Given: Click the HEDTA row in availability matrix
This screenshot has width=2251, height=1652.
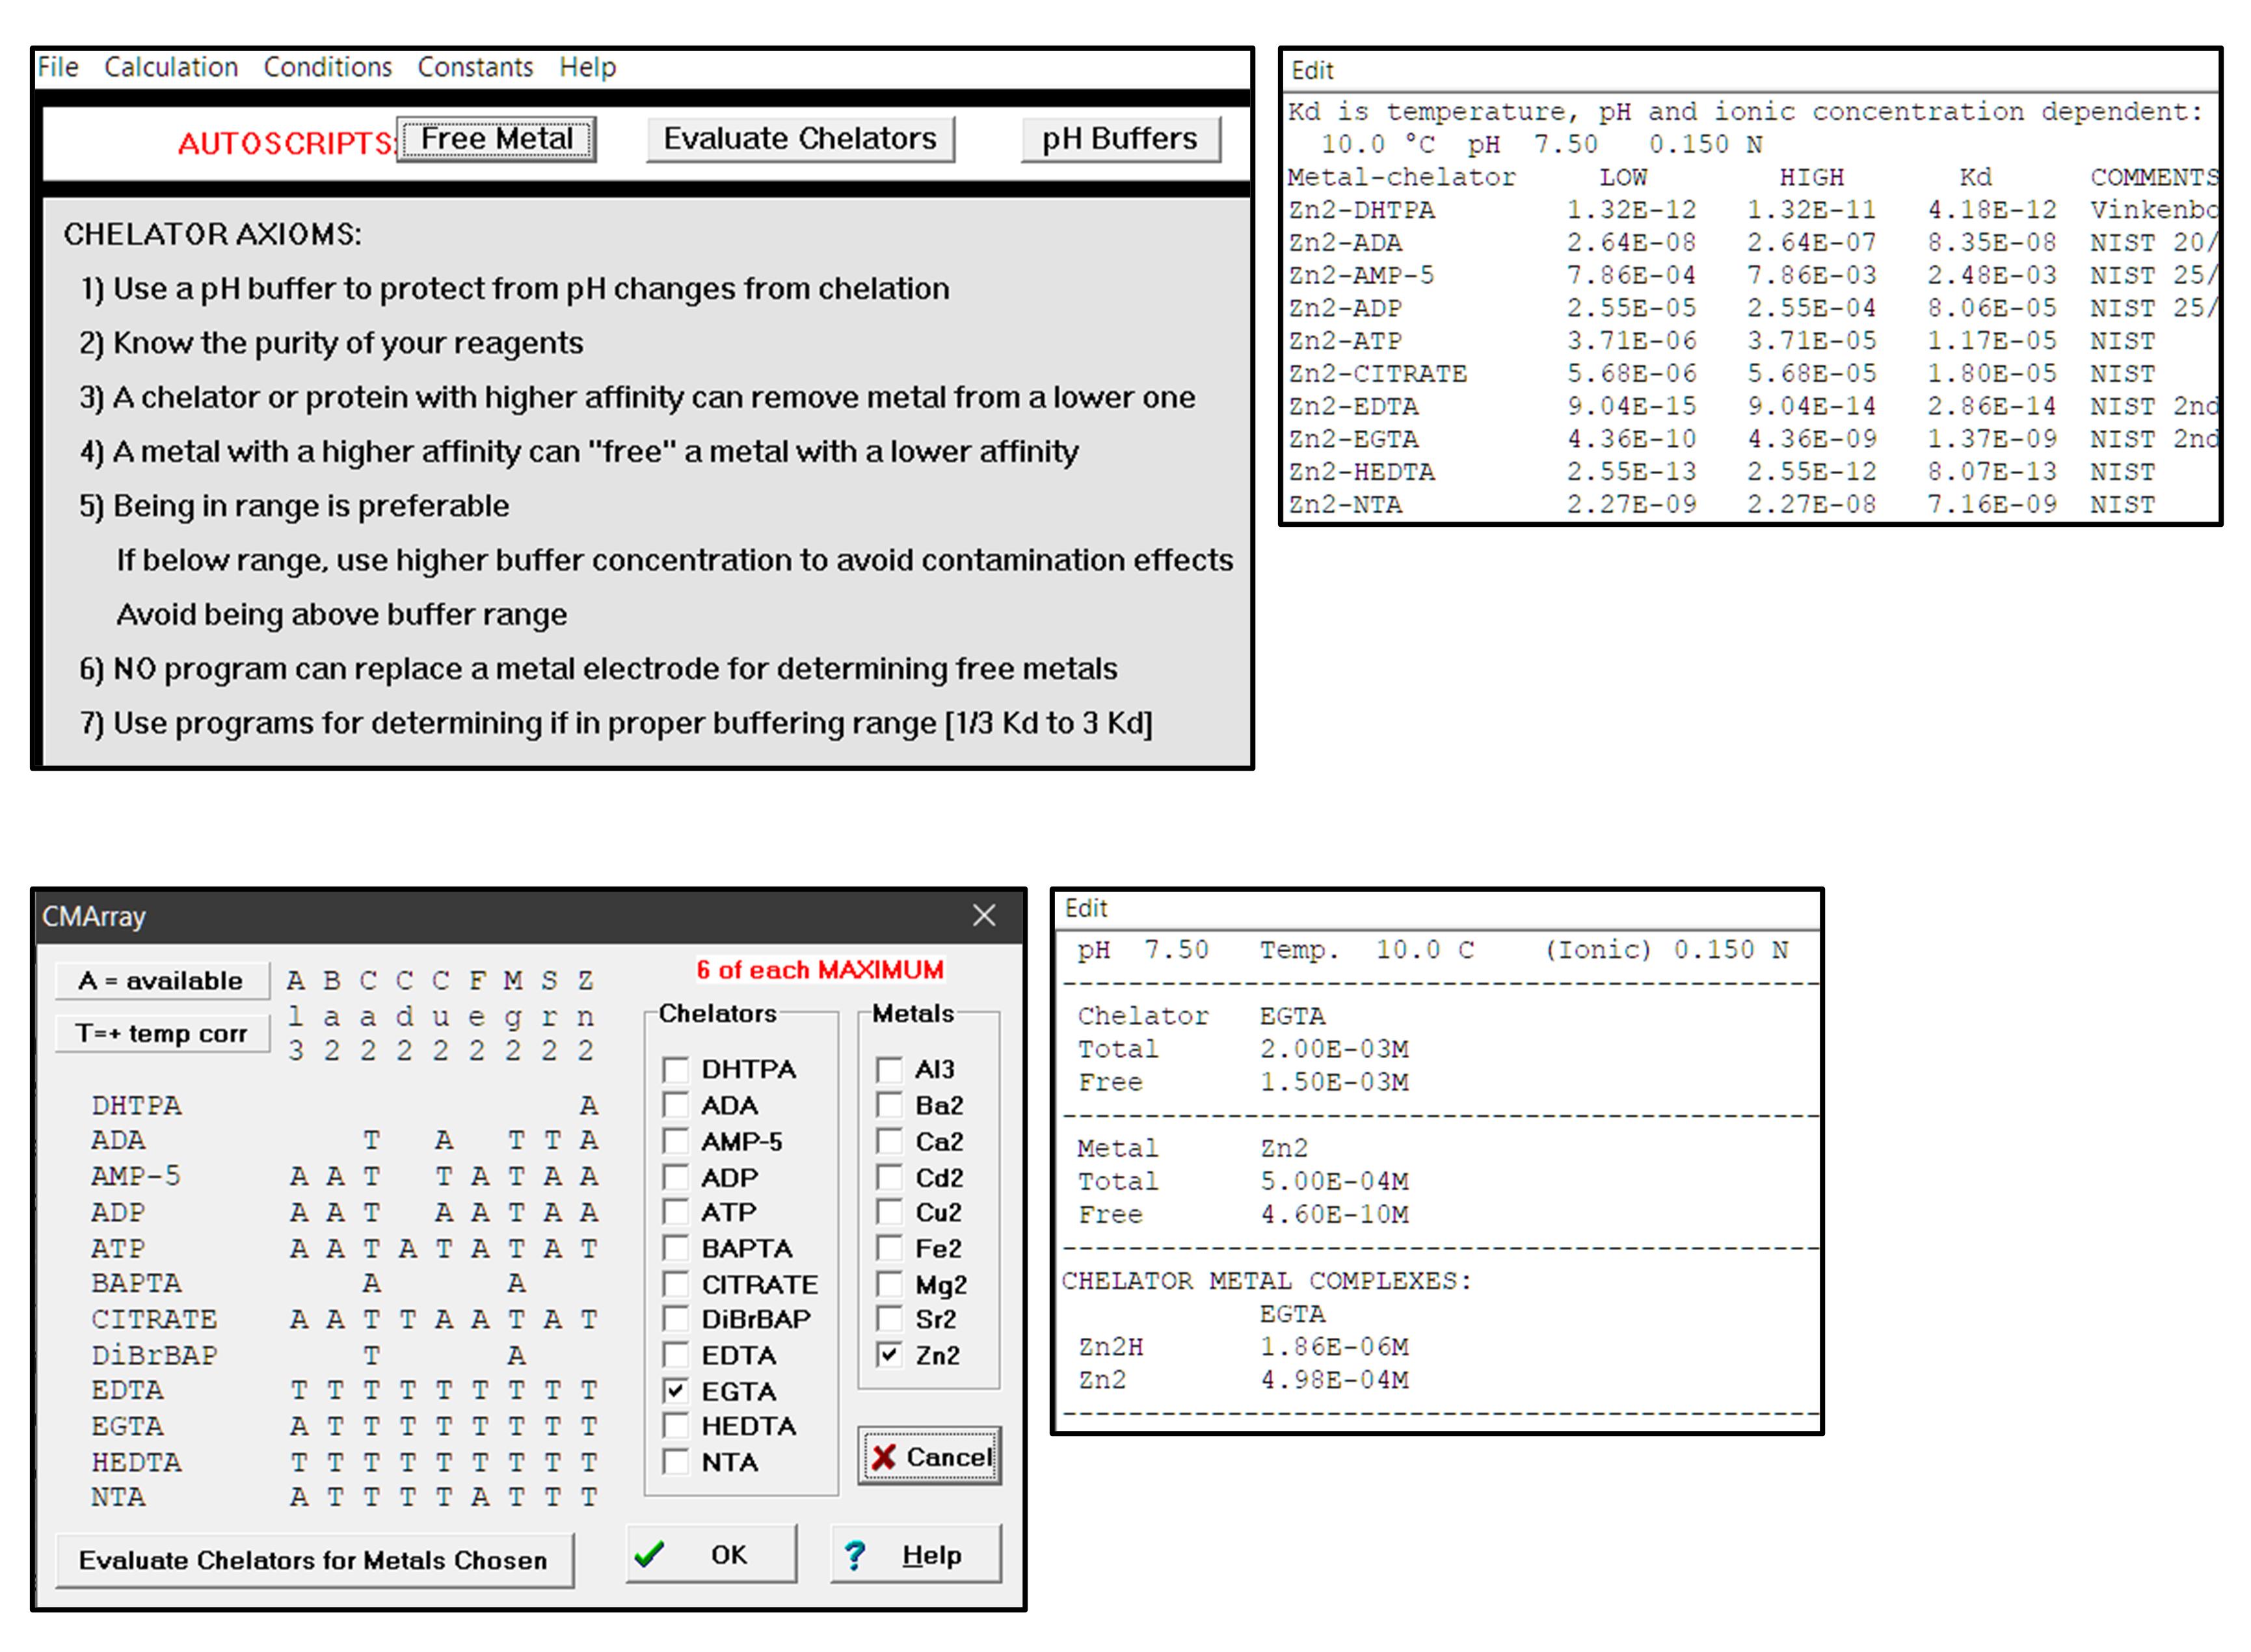Looking at the screenshot, I should tap(345, 1463).
